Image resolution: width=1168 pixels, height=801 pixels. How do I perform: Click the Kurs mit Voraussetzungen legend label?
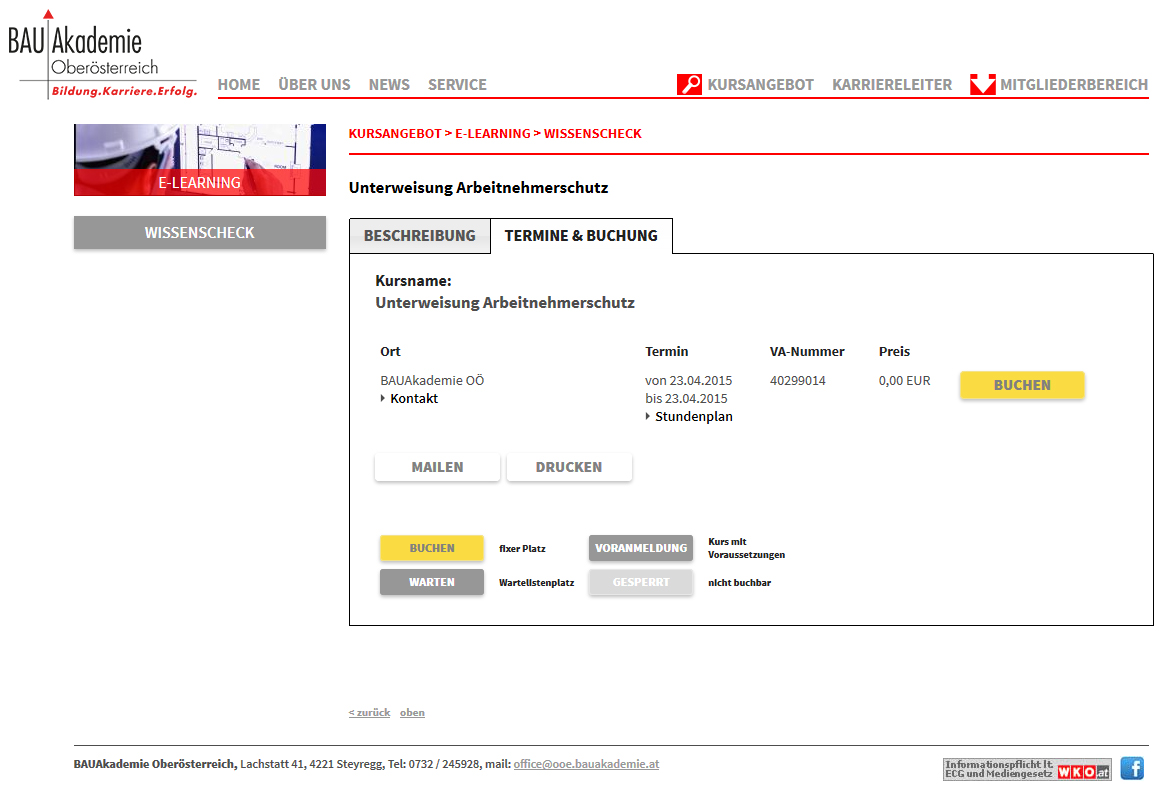pyautogui.click(x=746, y=548)
